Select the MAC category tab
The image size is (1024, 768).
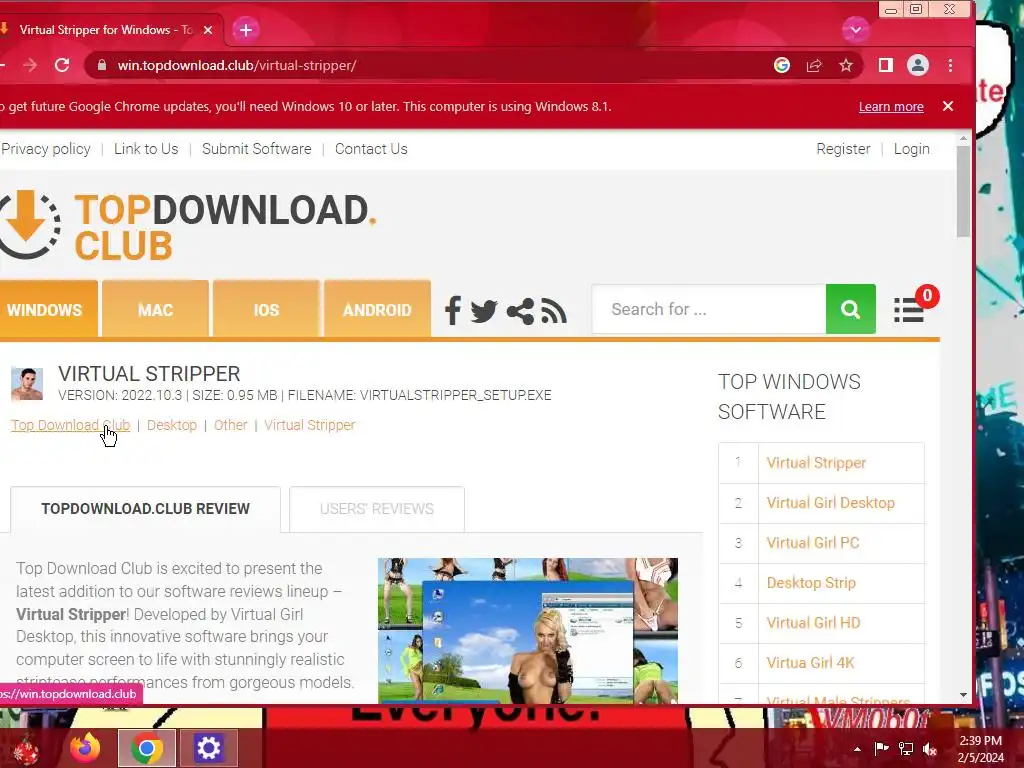(155, 309)
